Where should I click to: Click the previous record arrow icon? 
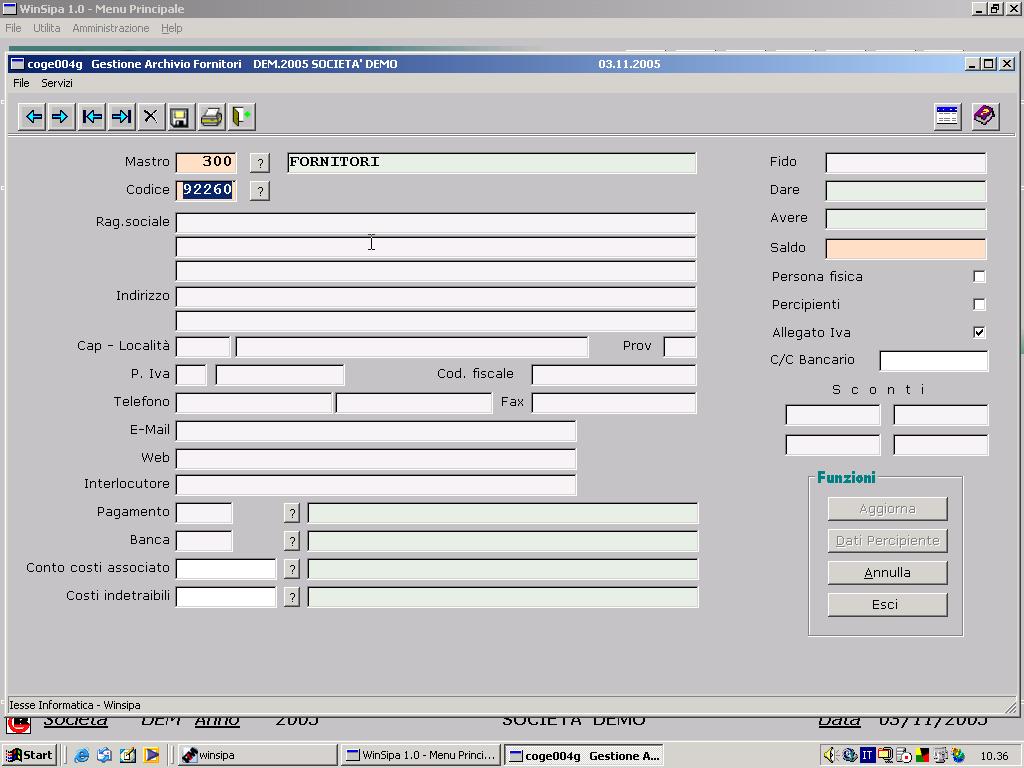pos(33,117)
